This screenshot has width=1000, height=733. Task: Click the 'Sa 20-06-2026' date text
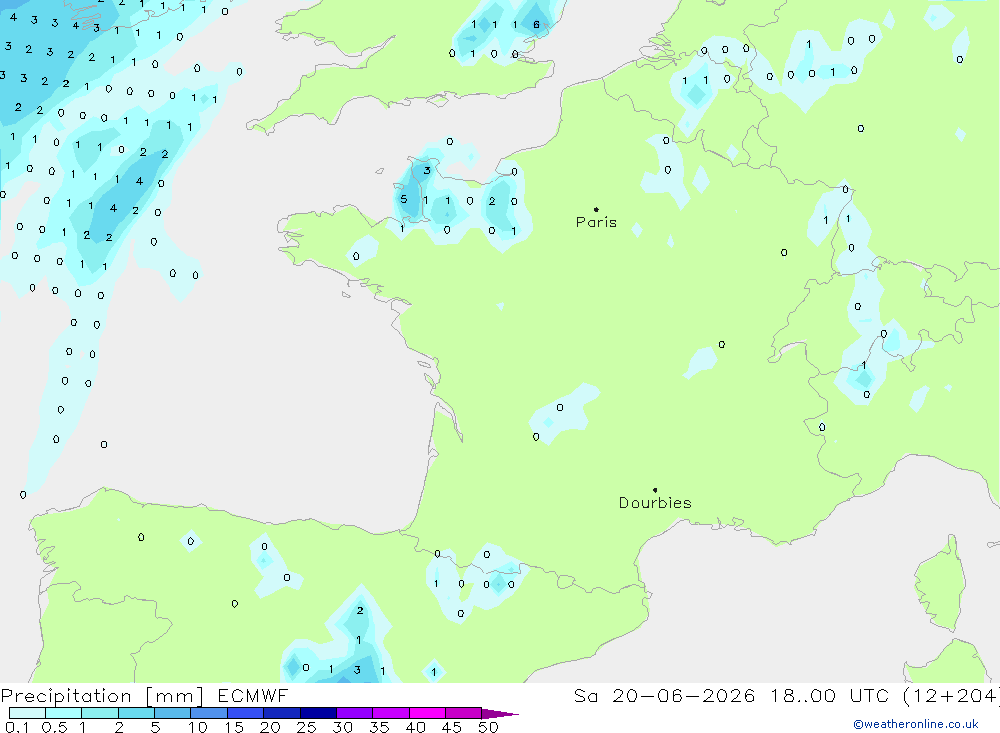(x=664, y=695)
